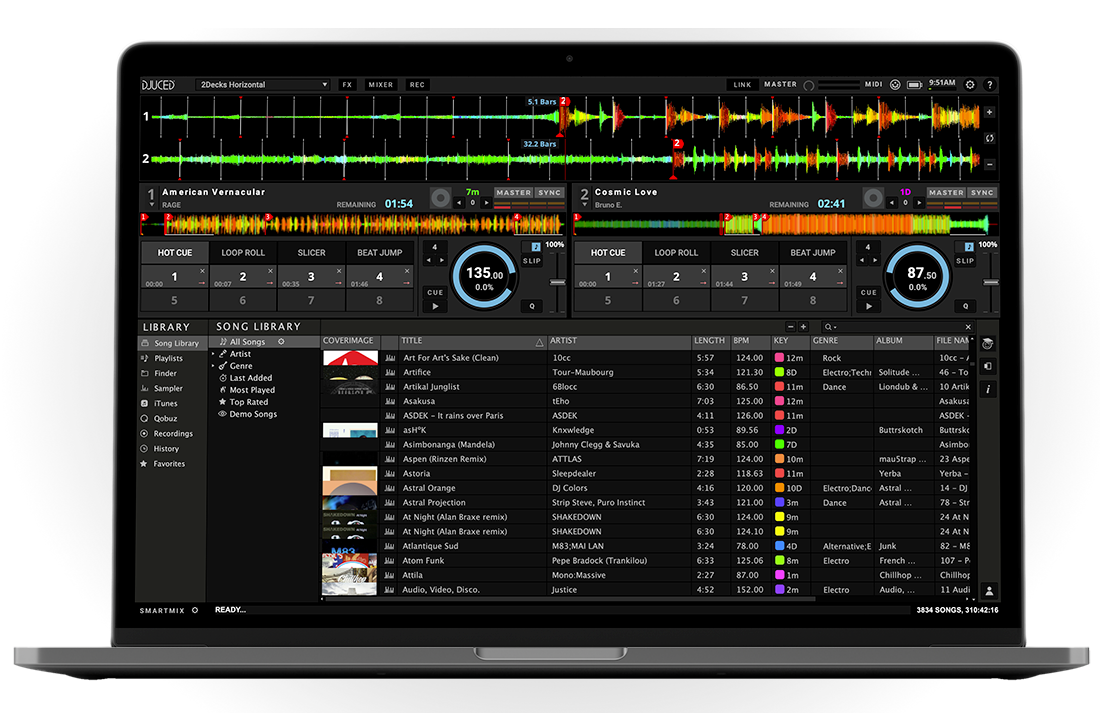Viewport: 1100px width, 713px height.
Task: Open the deck 1 number dropdown arrow
Action: pos(151,206)
